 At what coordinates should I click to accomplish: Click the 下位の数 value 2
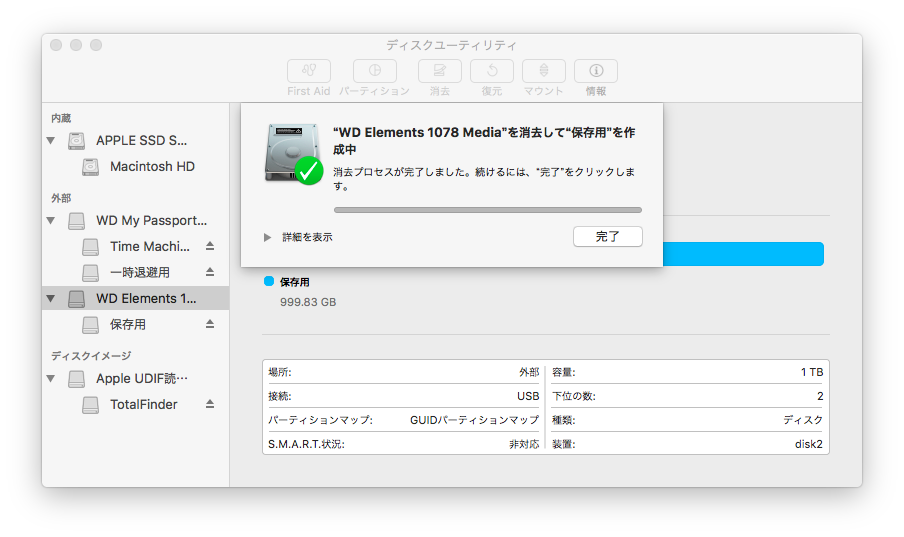point(820,396)
